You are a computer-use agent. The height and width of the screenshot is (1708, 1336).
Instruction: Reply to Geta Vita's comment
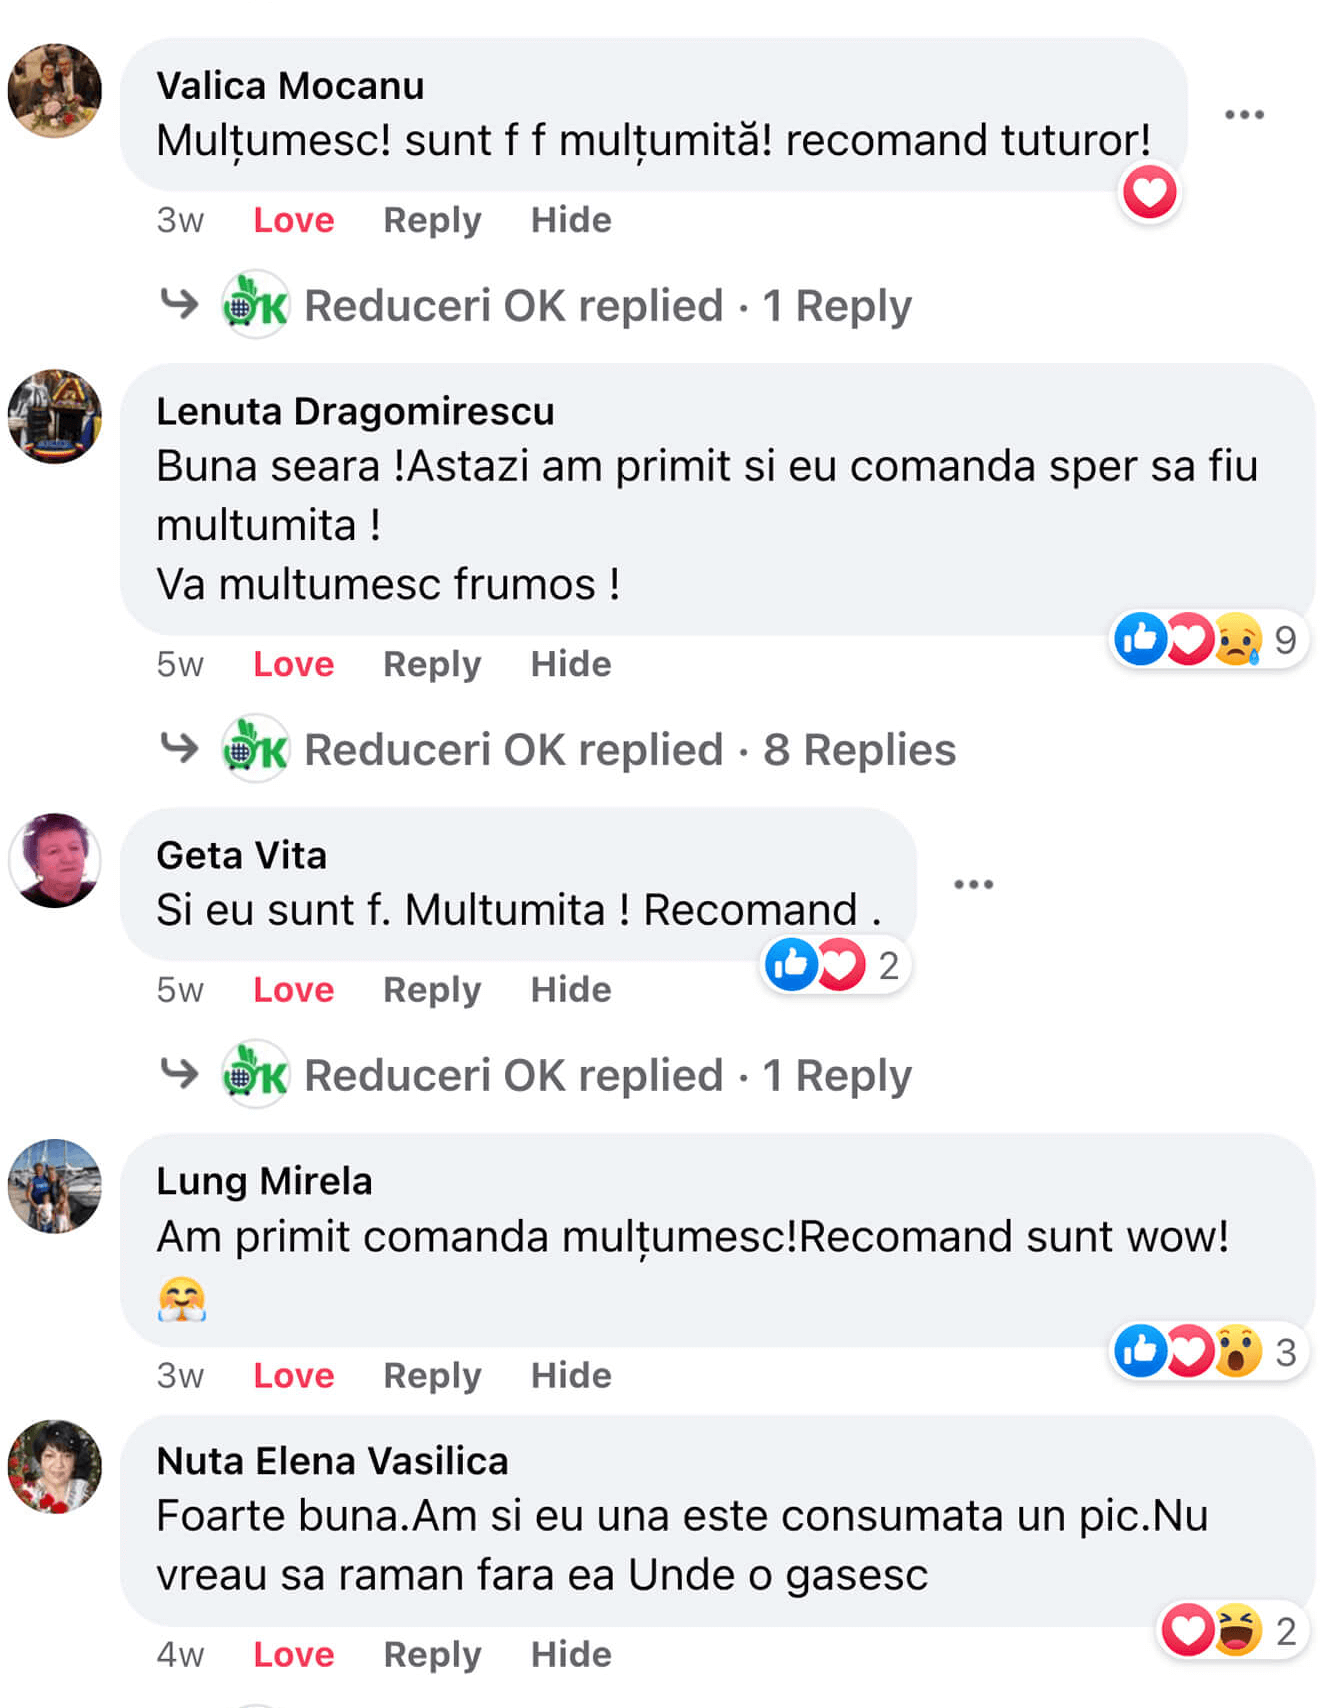click(432, 990)
